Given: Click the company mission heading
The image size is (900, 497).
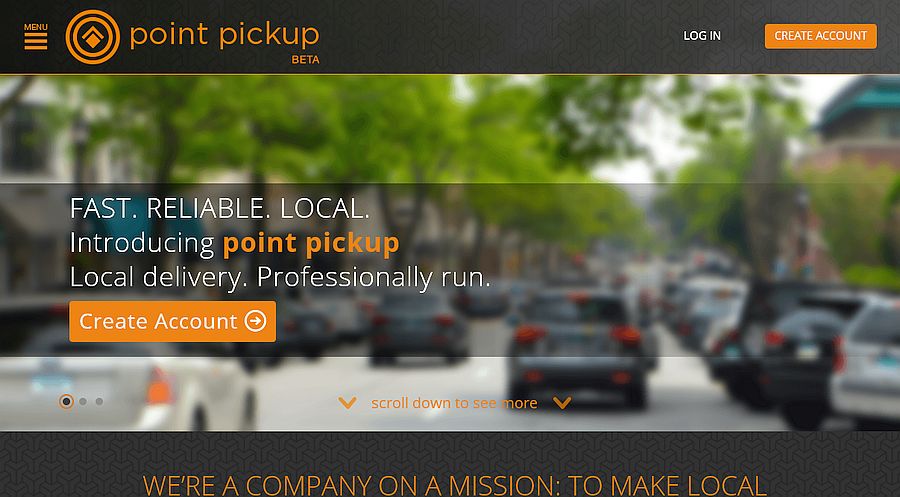Looking at the screenshot, I should point(455,486).
